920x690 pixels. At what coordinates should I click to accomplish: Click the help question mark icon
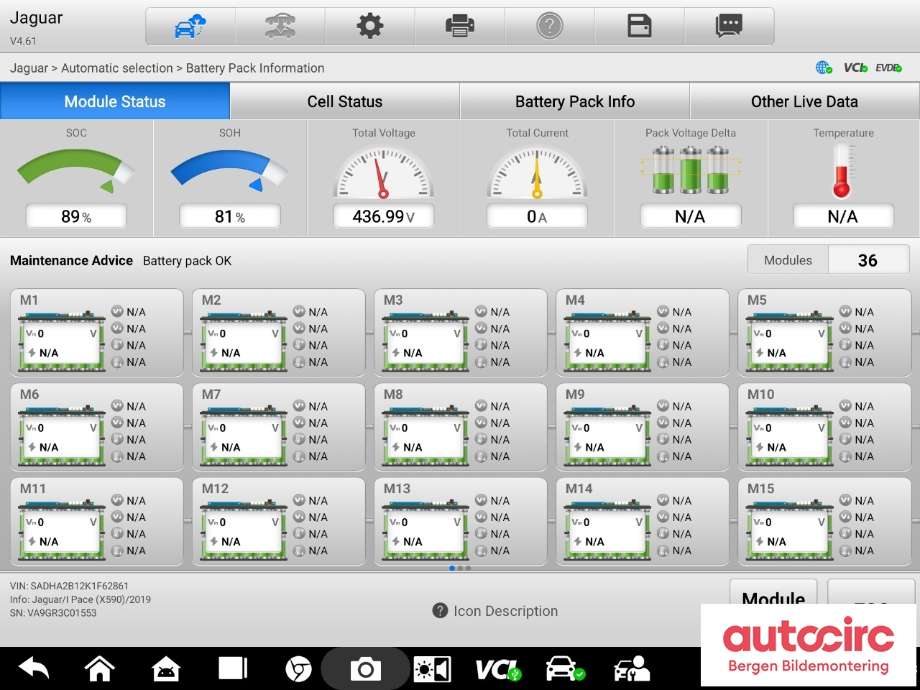tap(549, 26)
